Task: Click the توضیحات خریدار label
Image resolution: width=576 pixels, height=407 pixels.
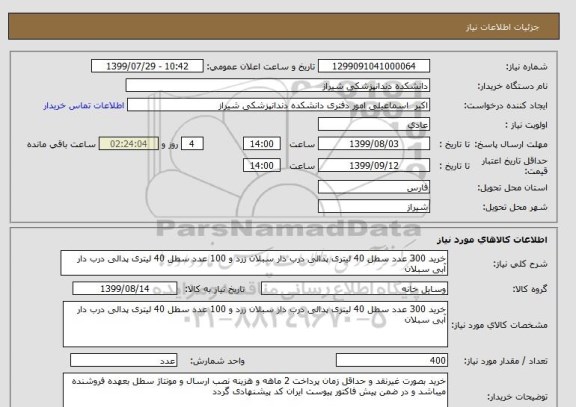Action: point(517,397)
